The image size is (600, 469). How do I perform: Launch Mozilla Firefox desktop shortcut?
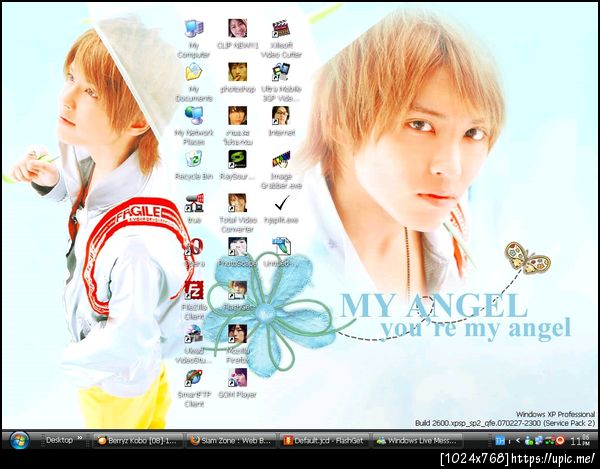click(x=238, y=334)
